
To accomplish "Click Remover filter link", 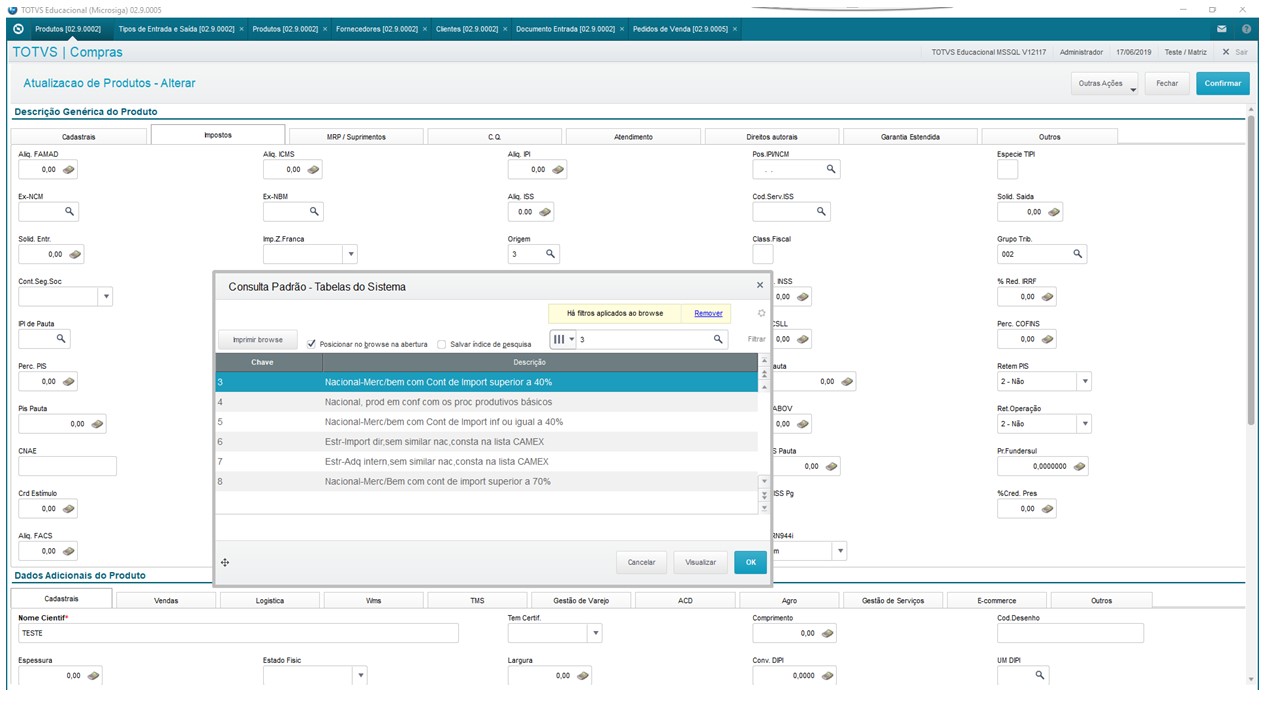I will pyautogui.click(x=708, y=313).
